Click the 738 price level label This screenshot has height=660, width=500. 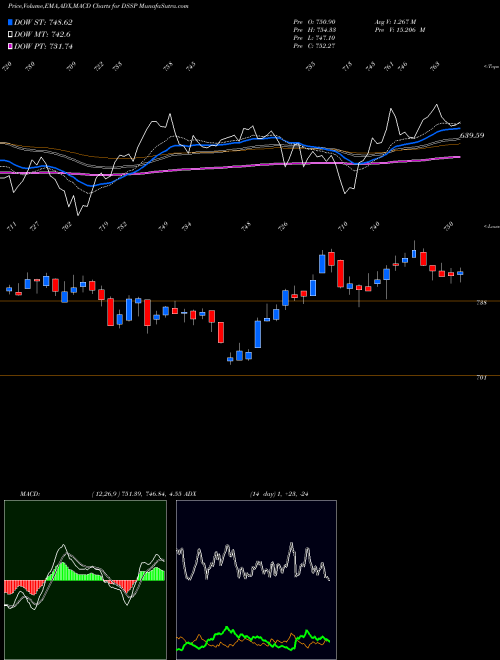coord(482,302)
